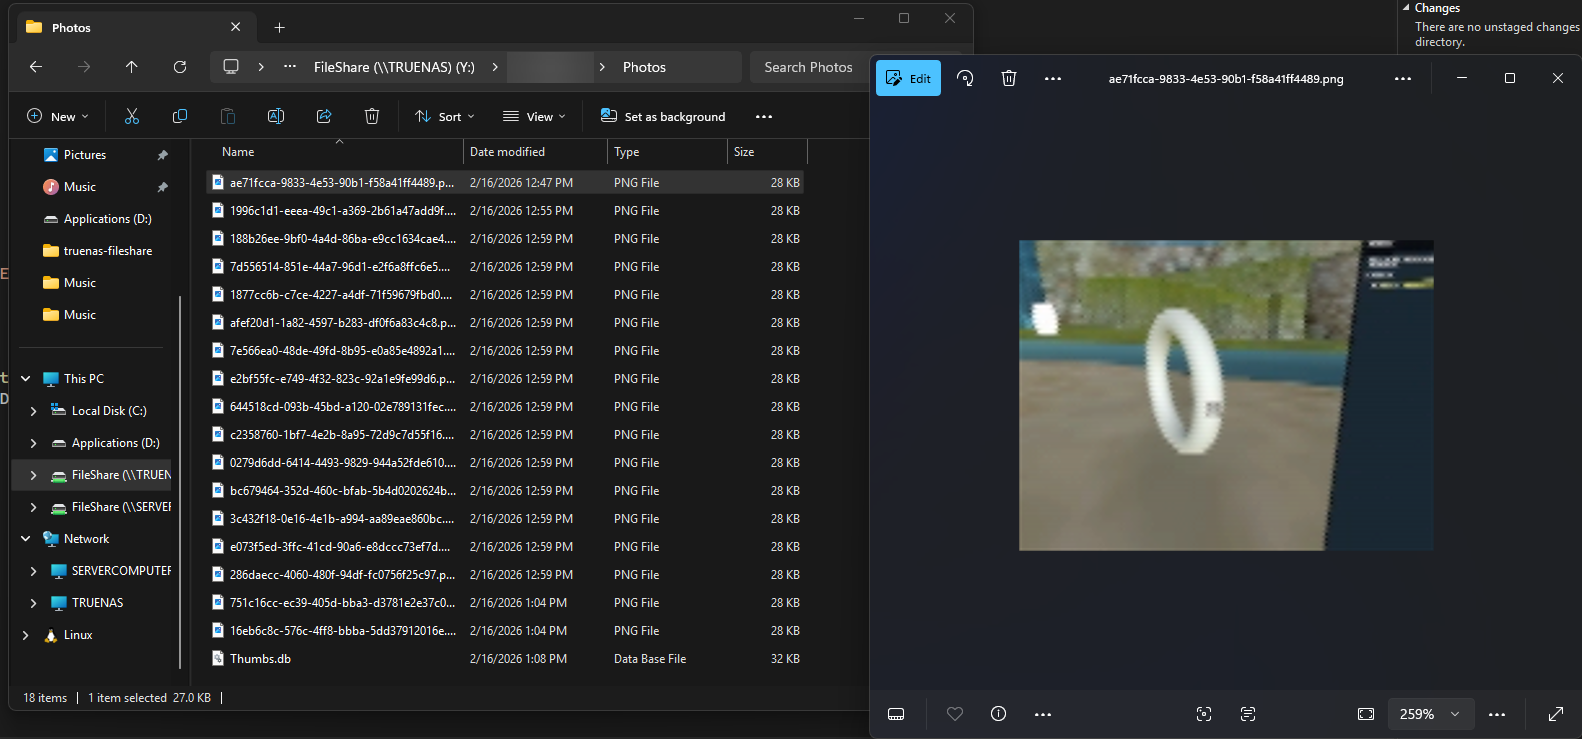Screen dimensions: 1582x739
Task: Delete the photo using viewer trash icon
Action: coord(1009,78)
